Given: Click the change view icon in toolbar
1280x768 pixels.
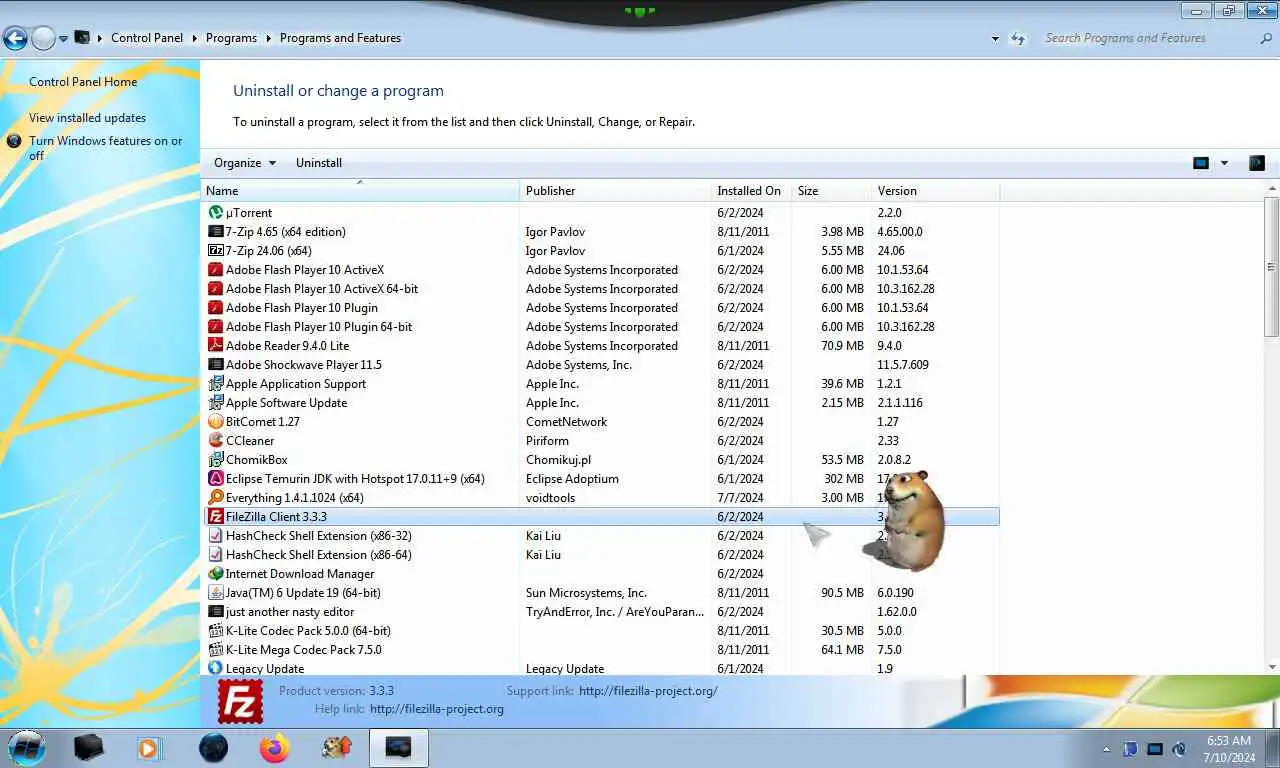Looking at the screenshot, I should coord(1201,163).
